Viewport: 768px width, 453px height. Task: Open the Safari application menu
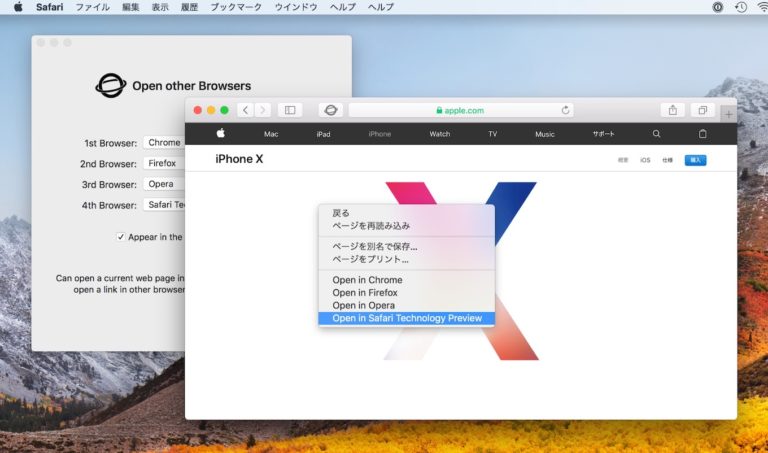point(49,7)
